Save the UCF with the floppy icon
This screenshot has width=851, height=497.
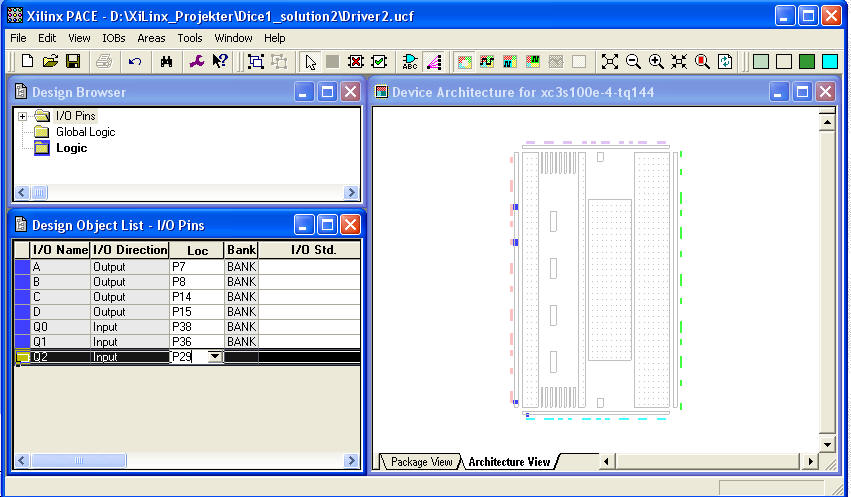[73, 61]
